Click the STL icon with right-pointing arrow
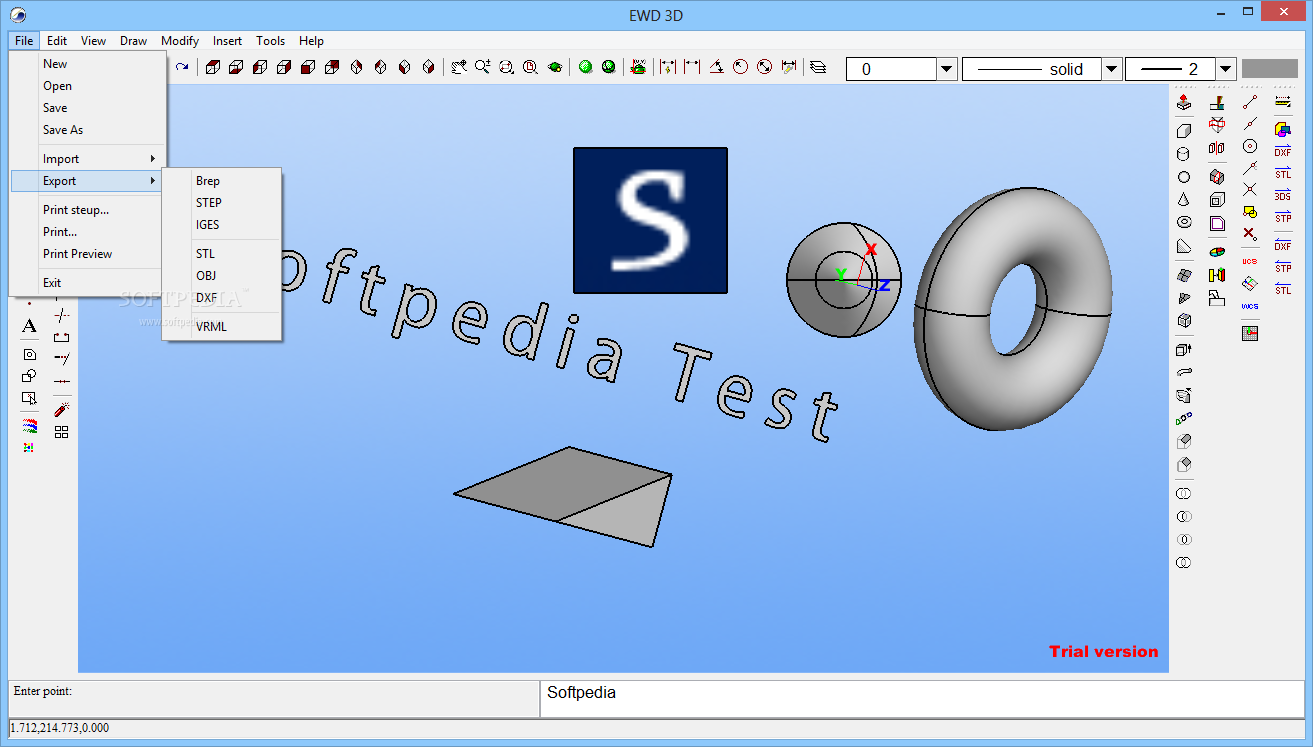This screenshot has width=1313, height=747. (x=1283, y=174)
